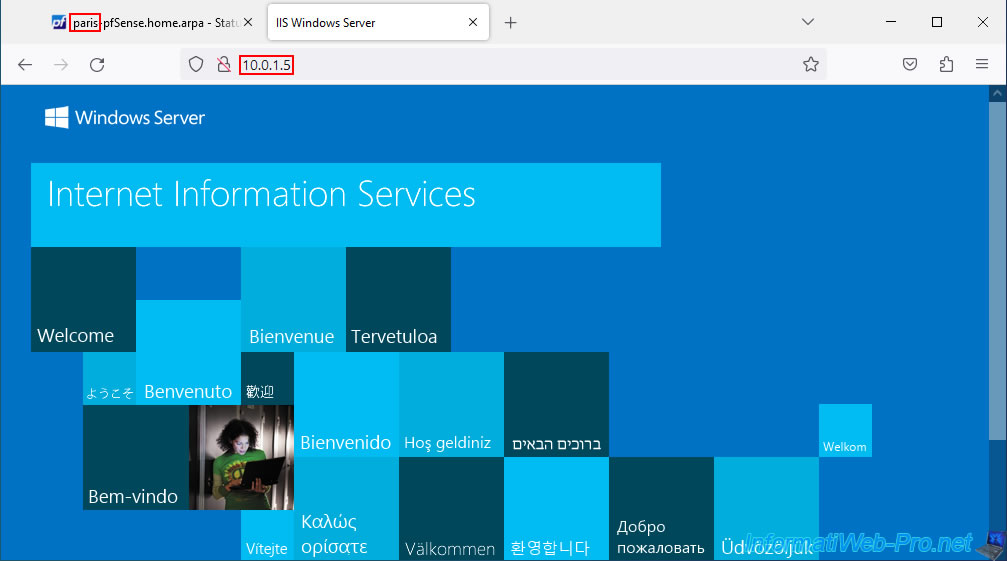Maximize the Firefox window
Screen dimensions: 1007x561
tap(937, 22)
